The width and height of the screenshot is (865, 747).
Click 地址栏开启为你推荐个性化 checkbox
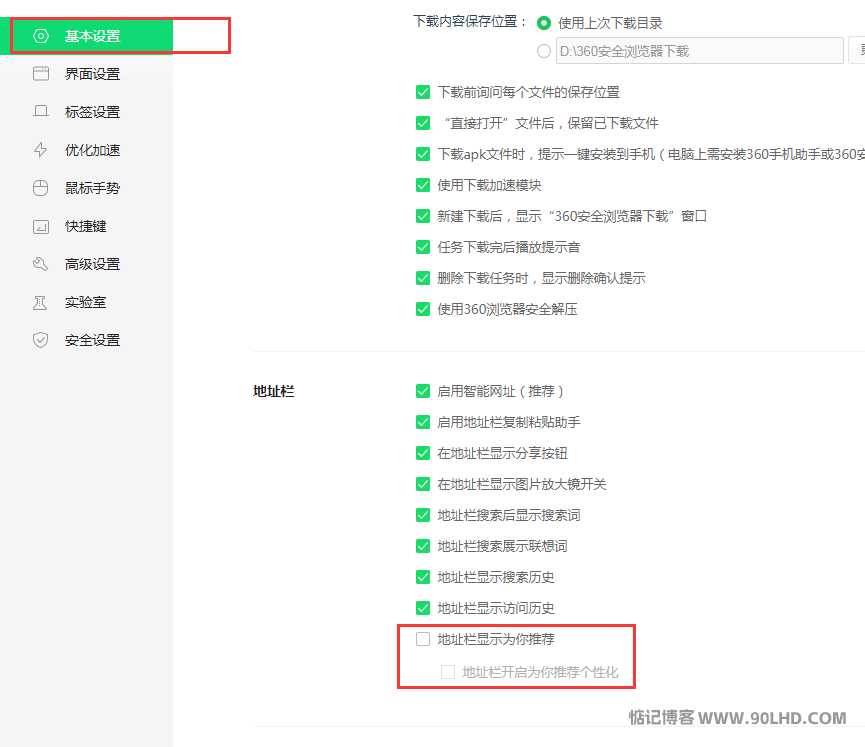pyautogui.click(x=448, y=672)
